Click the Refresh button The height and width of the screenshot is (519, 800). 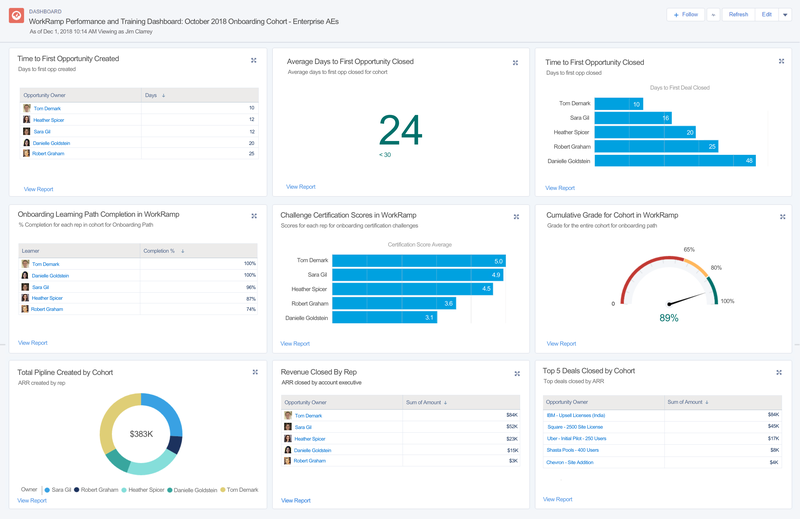click(738, 15)
